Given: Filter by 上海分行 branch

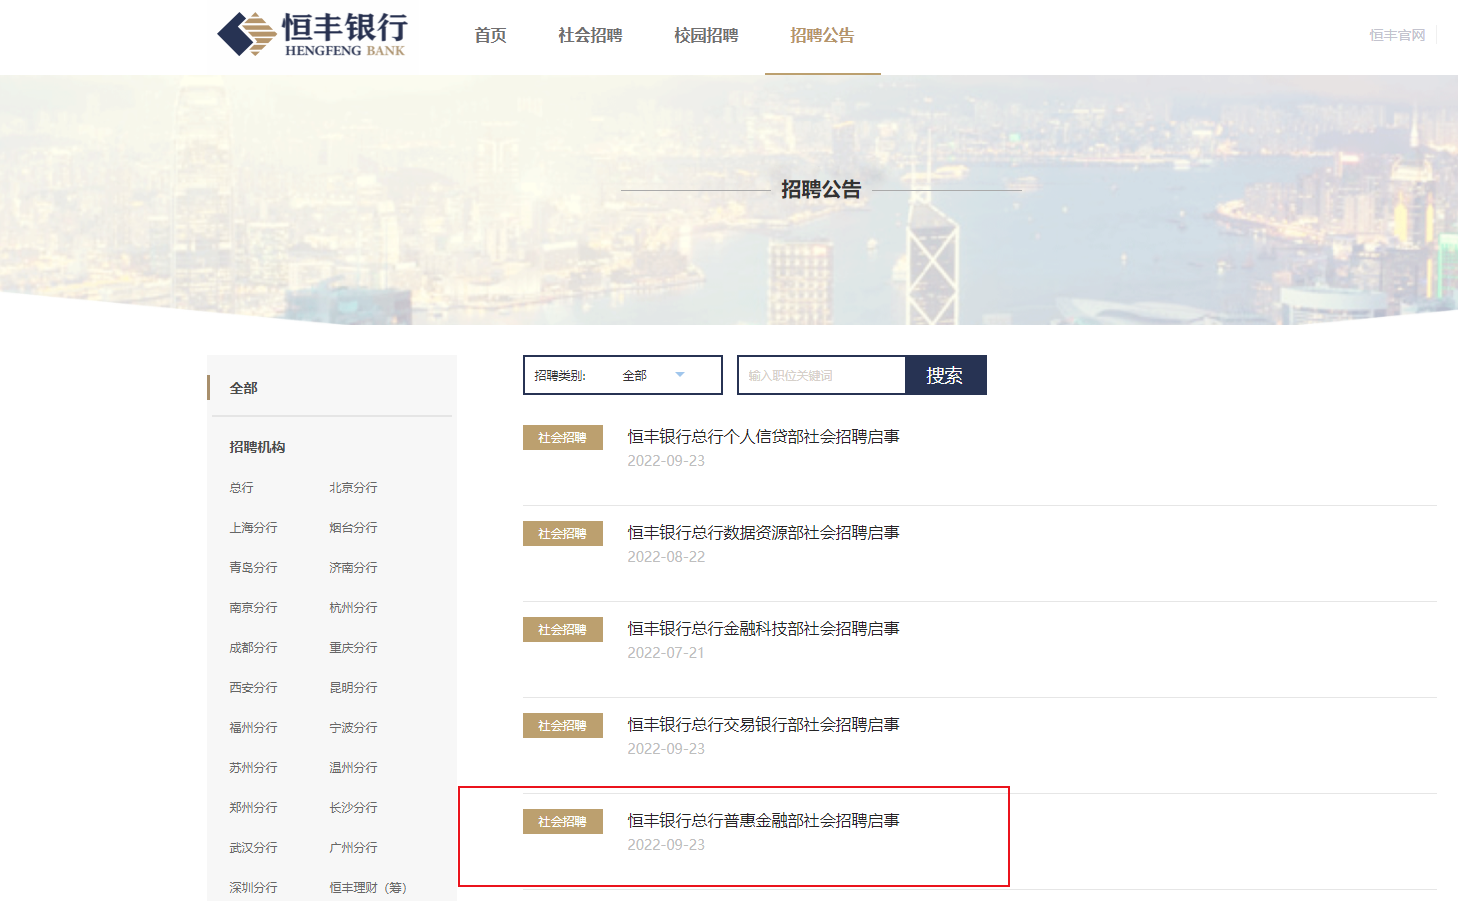Looking at the screenshot, I should tap(253, 528).
